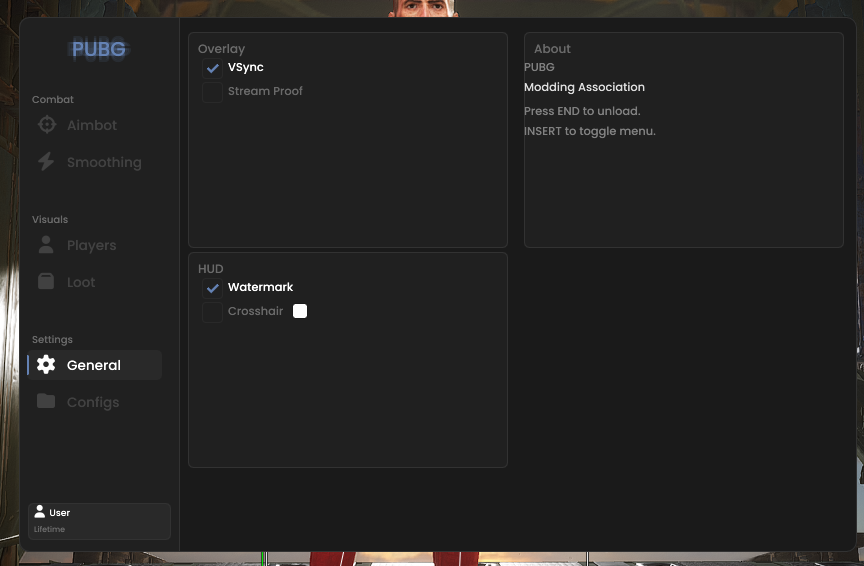This screenshot has width=864, height=566.
Task: Click the 'INSERT to toggle menu.' text
Action: tap(590, 131)
